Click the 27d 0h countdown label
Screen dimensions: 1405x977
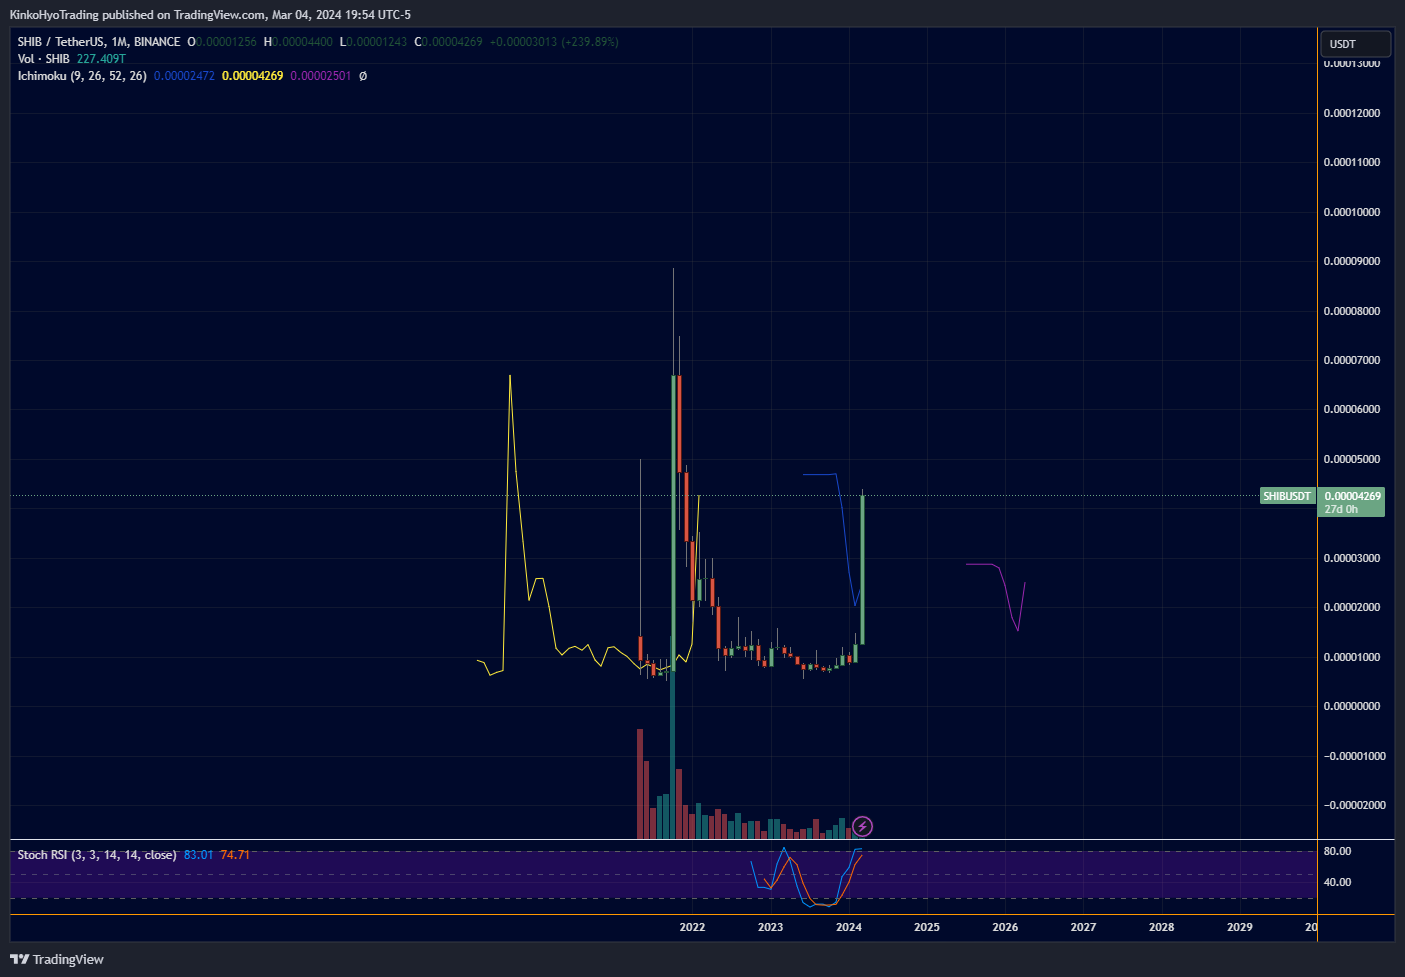(1341, 509)
